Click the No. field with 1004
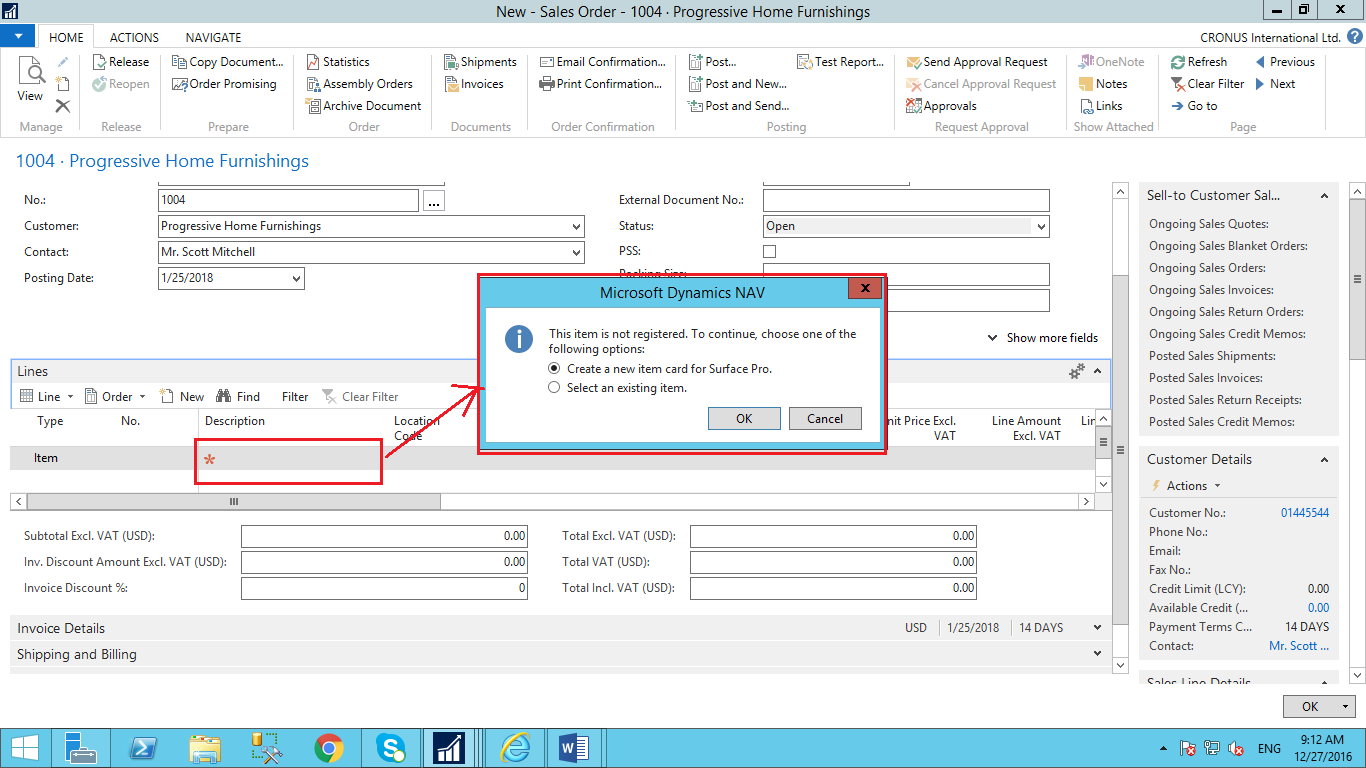The image size is (1366, 768). pos(289,200)
